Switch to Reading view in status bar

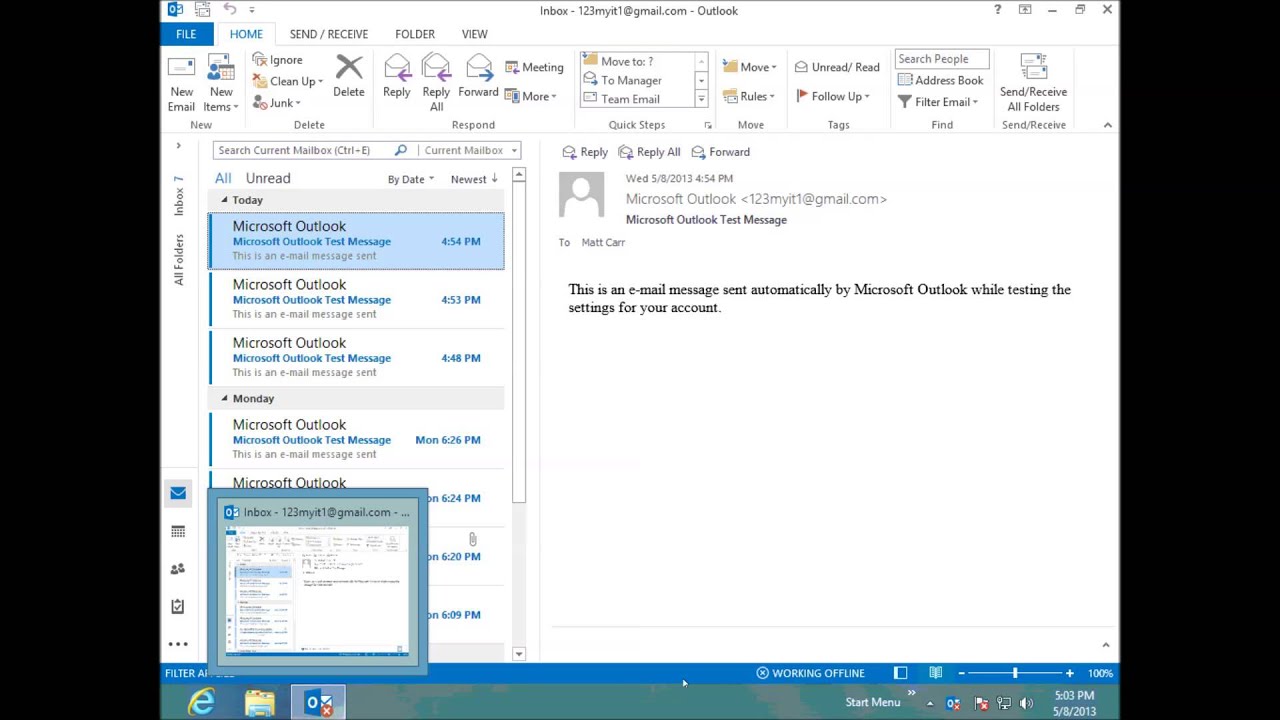pyautogui.click(x=935, y=673)
